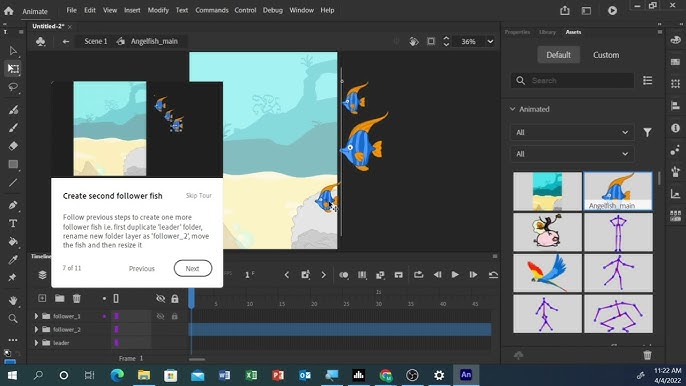Screen dimensions: 686x386
Task: Open the File menu
Action: coord(71,10)
